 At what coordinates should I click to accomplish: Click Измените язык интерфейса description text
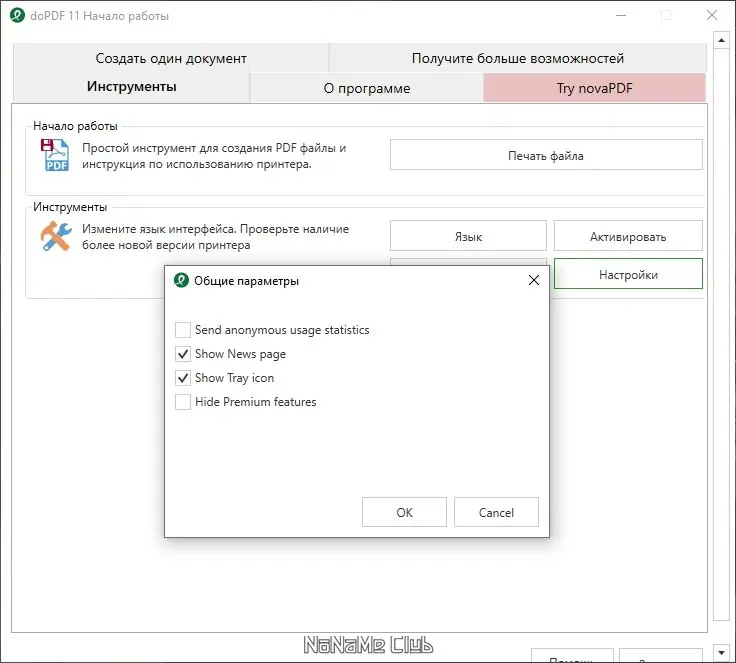tap(215, 237)
